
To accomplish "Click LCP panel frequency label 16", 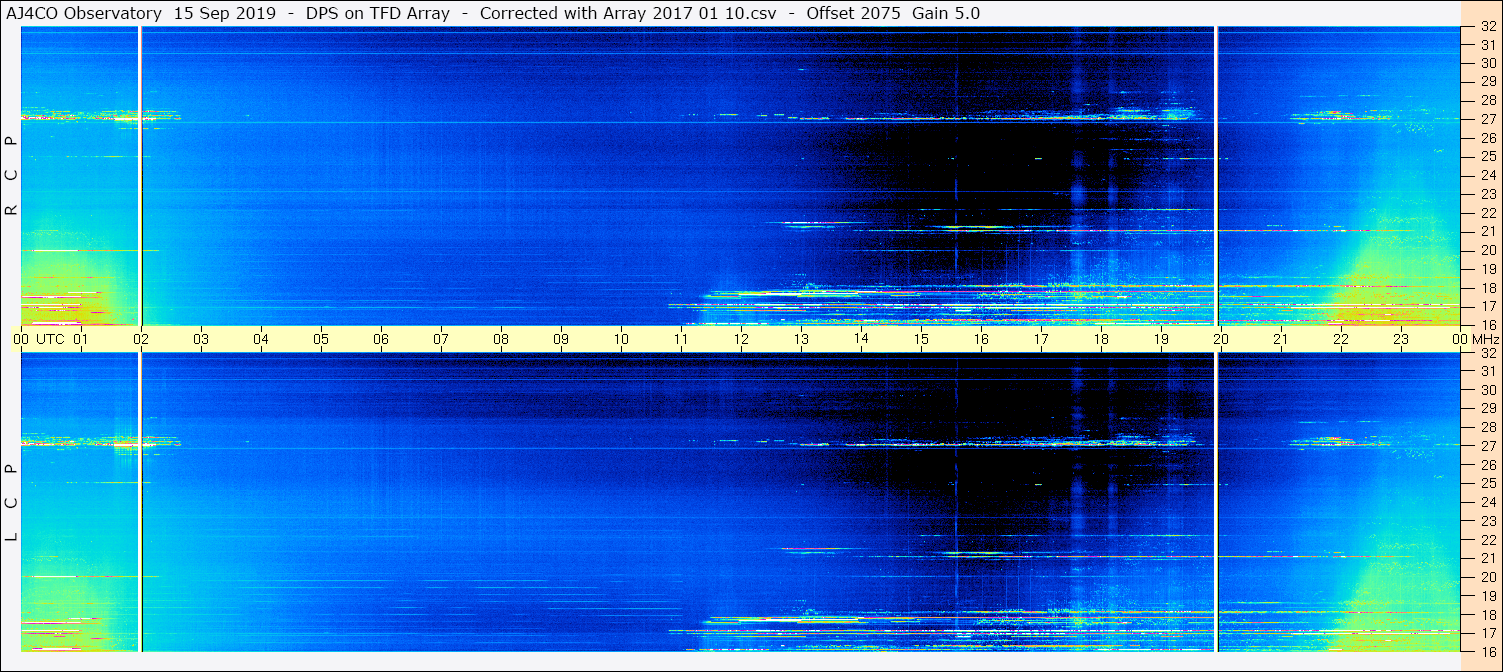I will 1487,651.
